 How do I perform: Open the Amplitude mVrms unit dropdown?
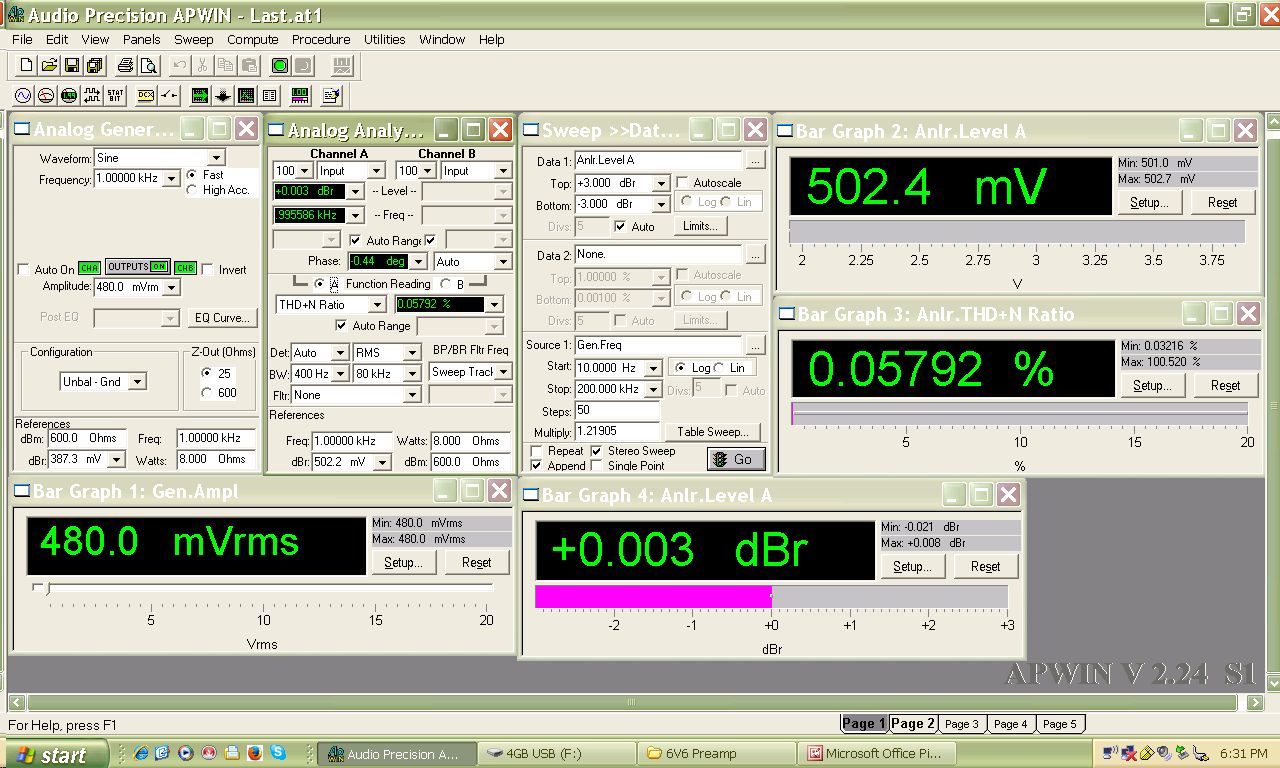coord(172,287)
